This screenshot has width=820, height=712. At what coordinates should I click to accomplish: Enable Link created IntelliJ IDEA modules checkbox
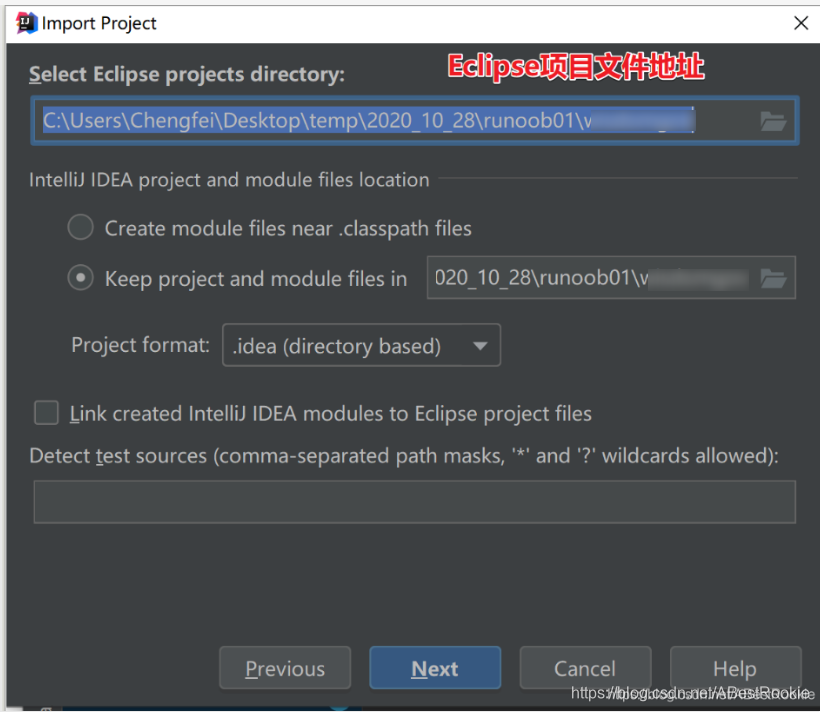click(47, 413)
